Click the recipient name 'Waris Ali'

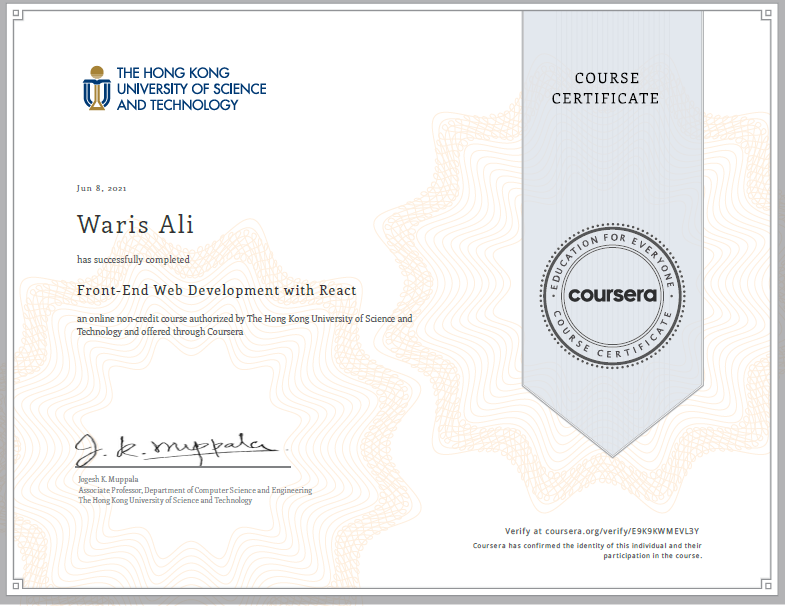(135, 224)
